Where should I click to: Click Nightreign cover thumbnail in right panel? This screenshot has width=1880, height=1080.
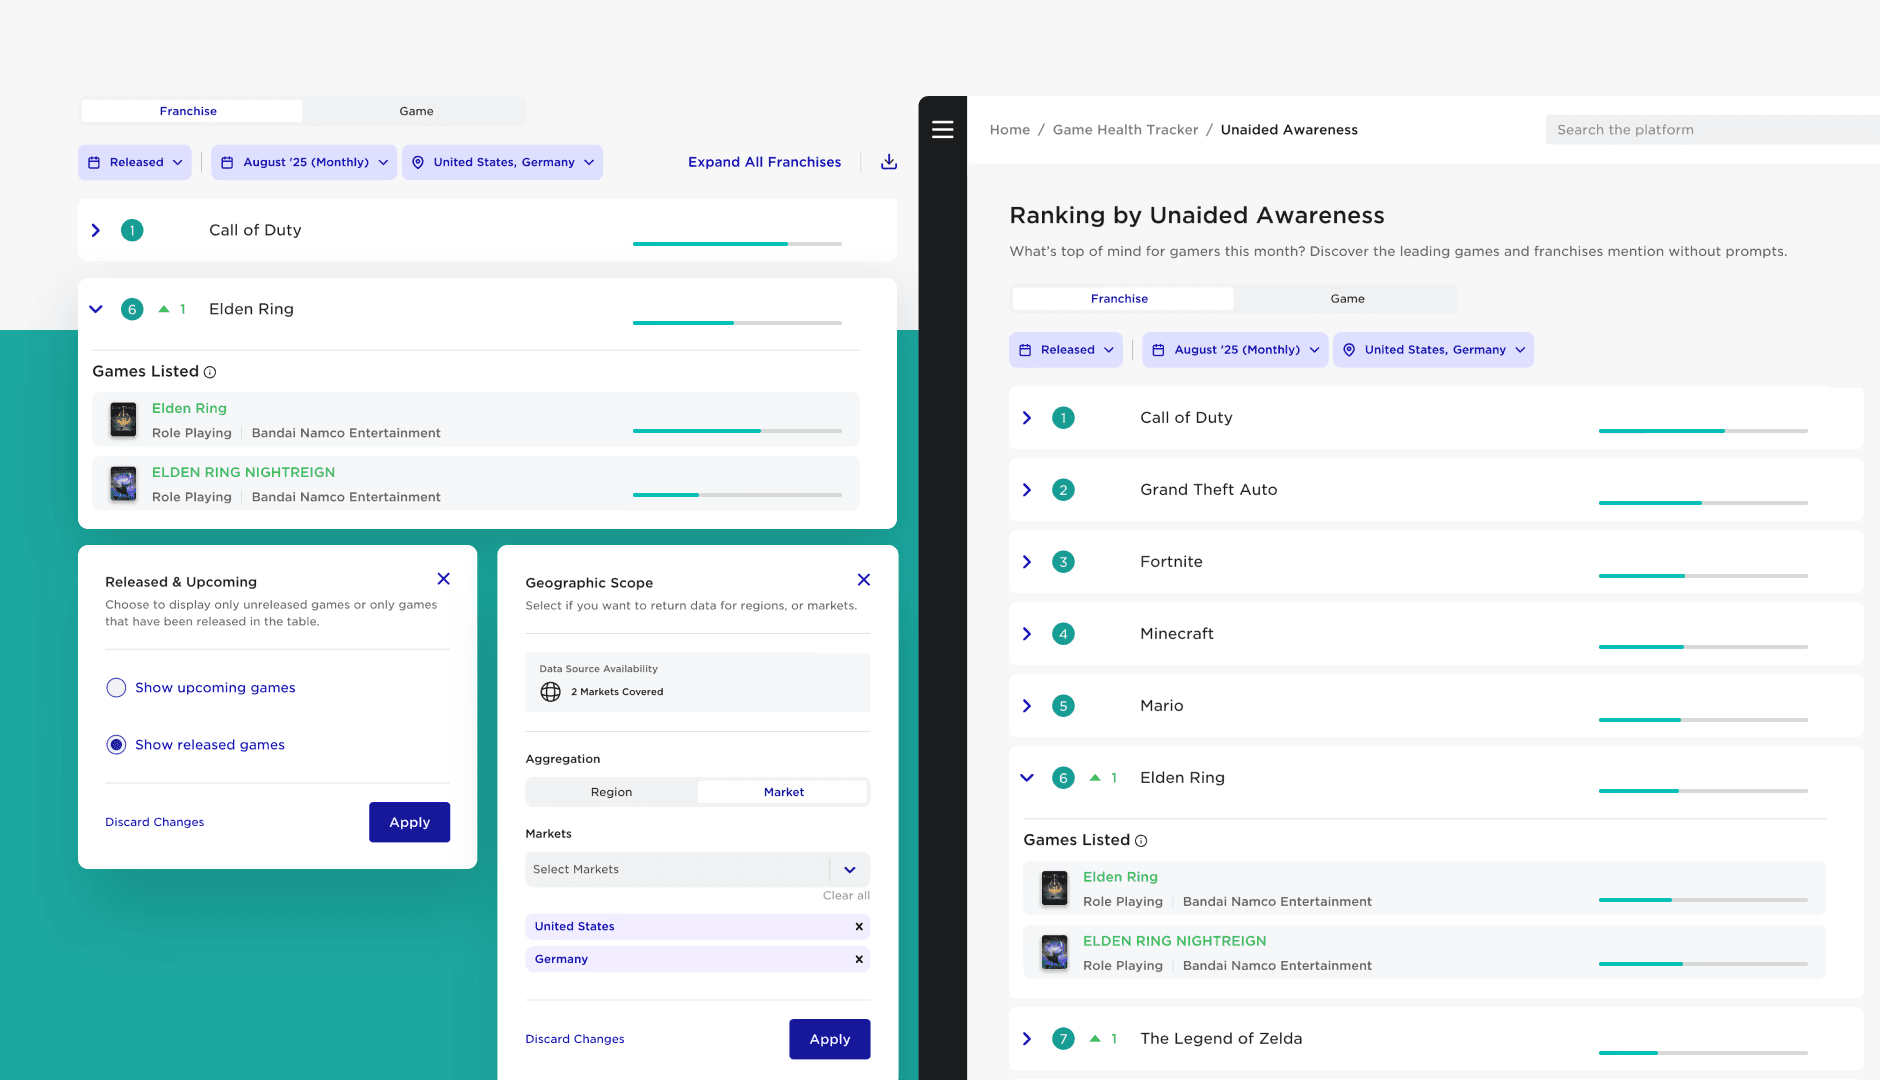[1054, 952]
